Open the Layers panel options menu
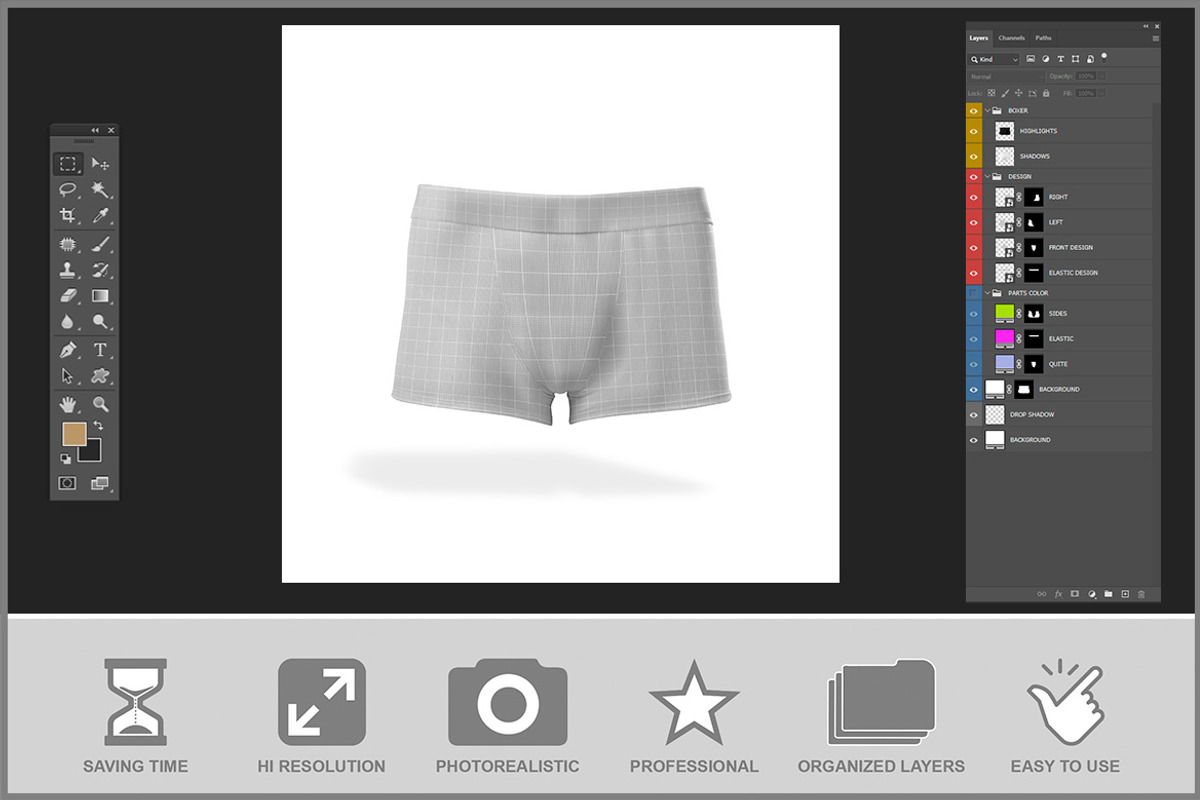1200x800 pixels. tap(1155, 38)
